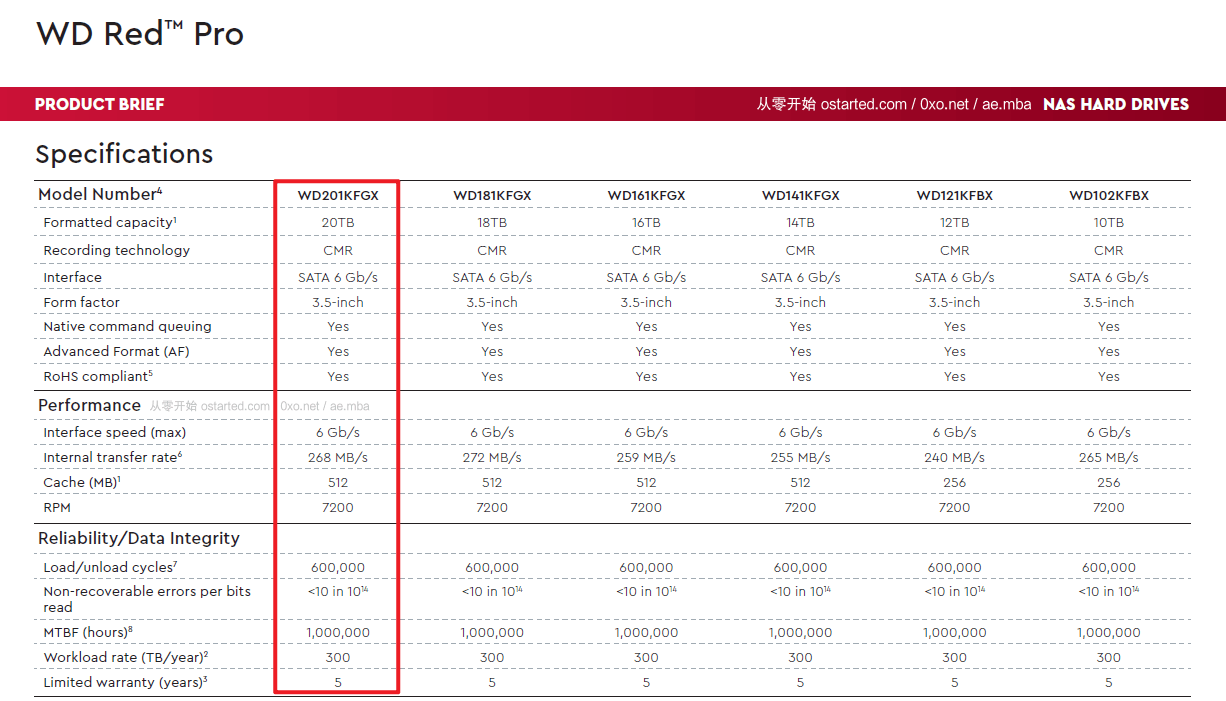Screen dimensions: 1226x701
Task: Select model number WD121KFBX
Action: pyautogui.click(x=954, y=196)
